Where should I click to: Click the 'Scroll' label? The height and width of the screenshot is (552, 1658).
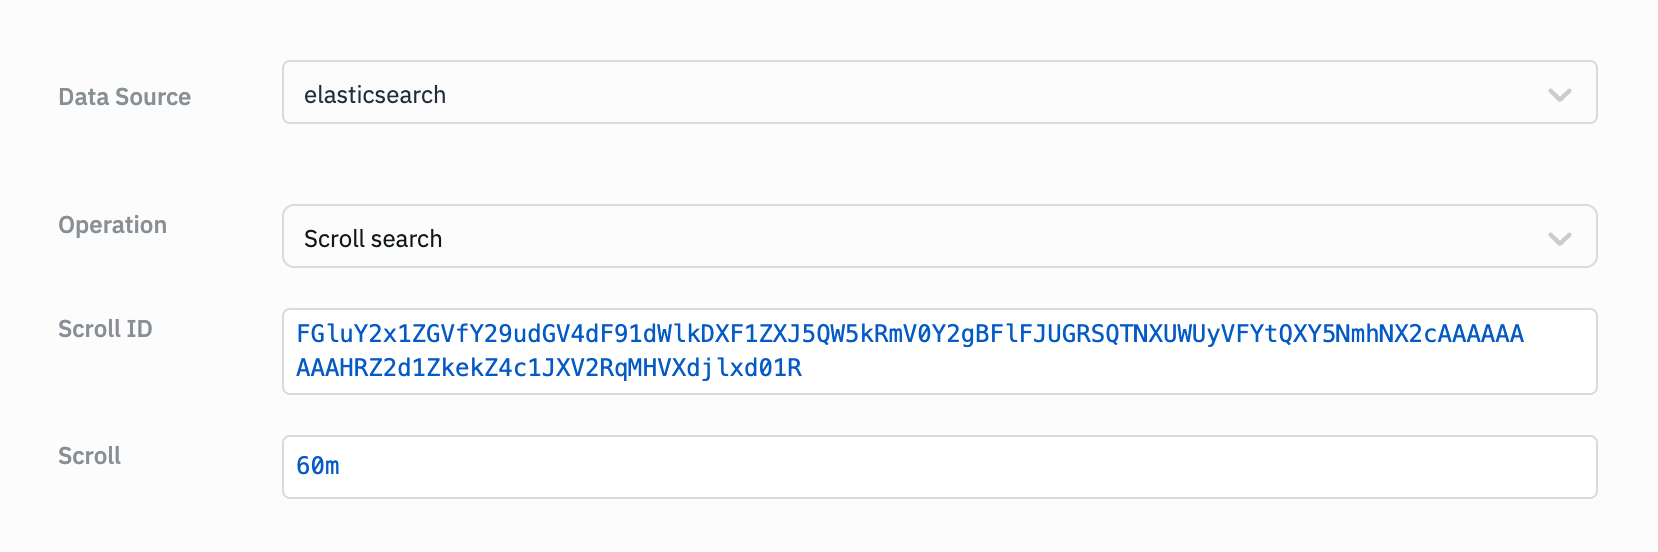tap(90, 456)
